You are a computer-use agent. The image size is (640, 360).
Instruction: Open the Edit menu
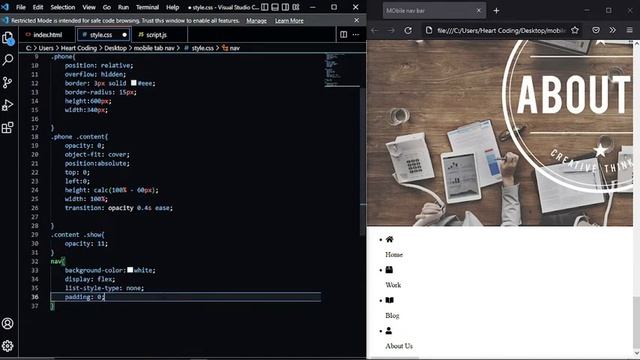[x=38, y=7]
